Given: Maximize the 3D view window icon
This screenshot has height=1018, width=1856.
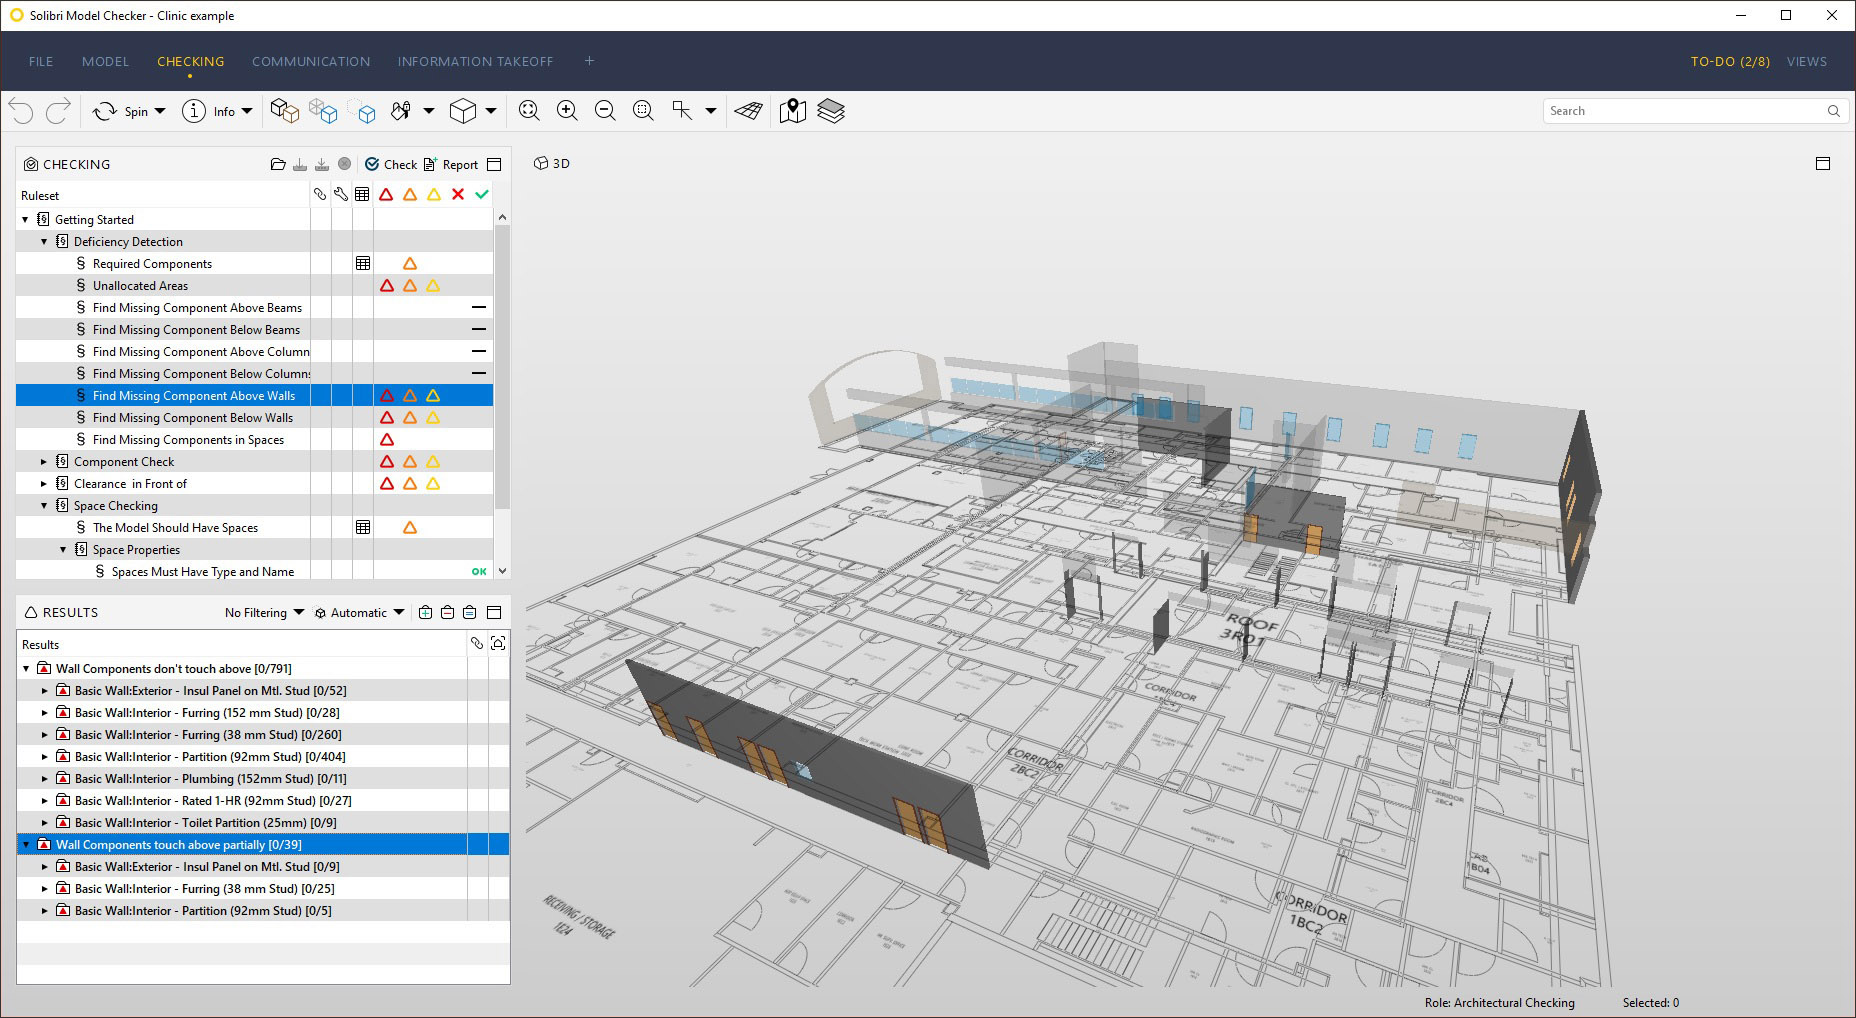Looking at the screenshot, I should (1823, 164).
